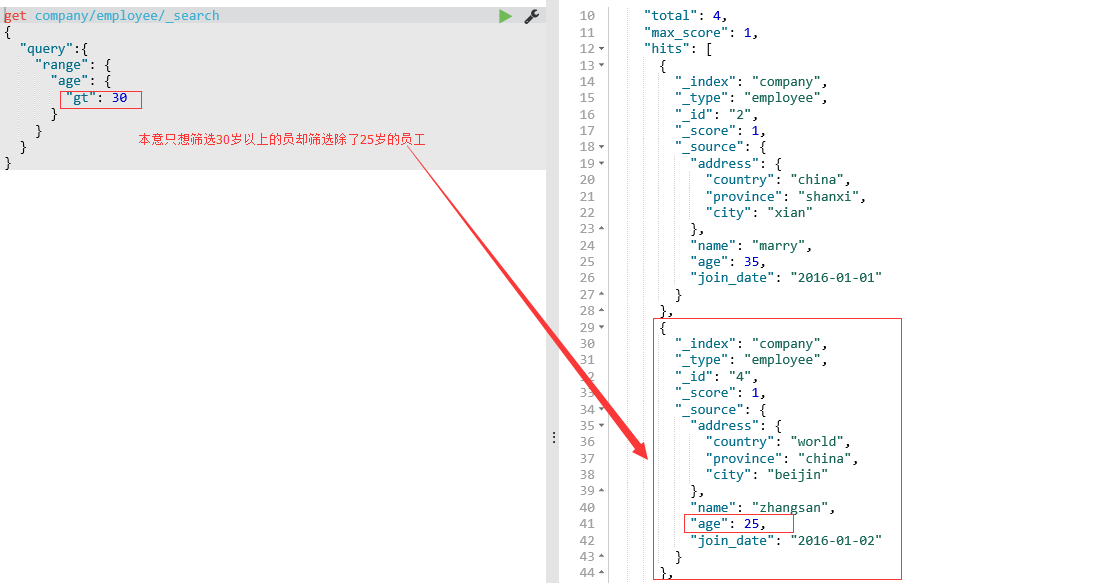This screenshot has width=1113, height=583.
Task: Click the "name": "zhangsan" line
Action: [762, 508]
